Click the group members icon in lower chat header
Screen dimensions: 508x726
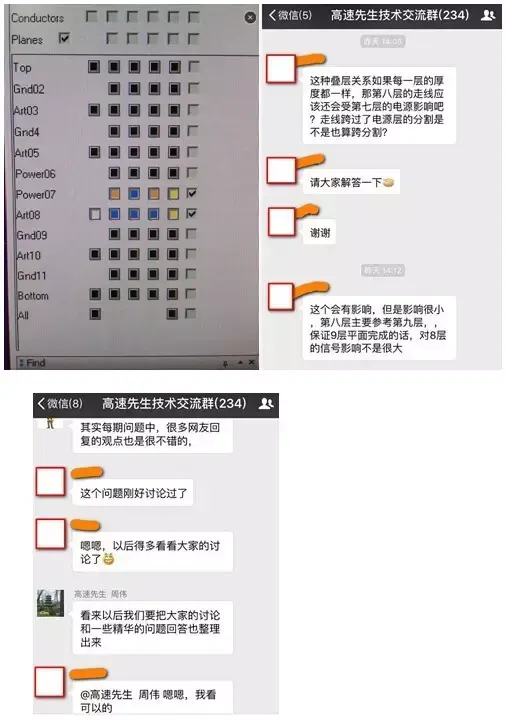tap(266, 403)
